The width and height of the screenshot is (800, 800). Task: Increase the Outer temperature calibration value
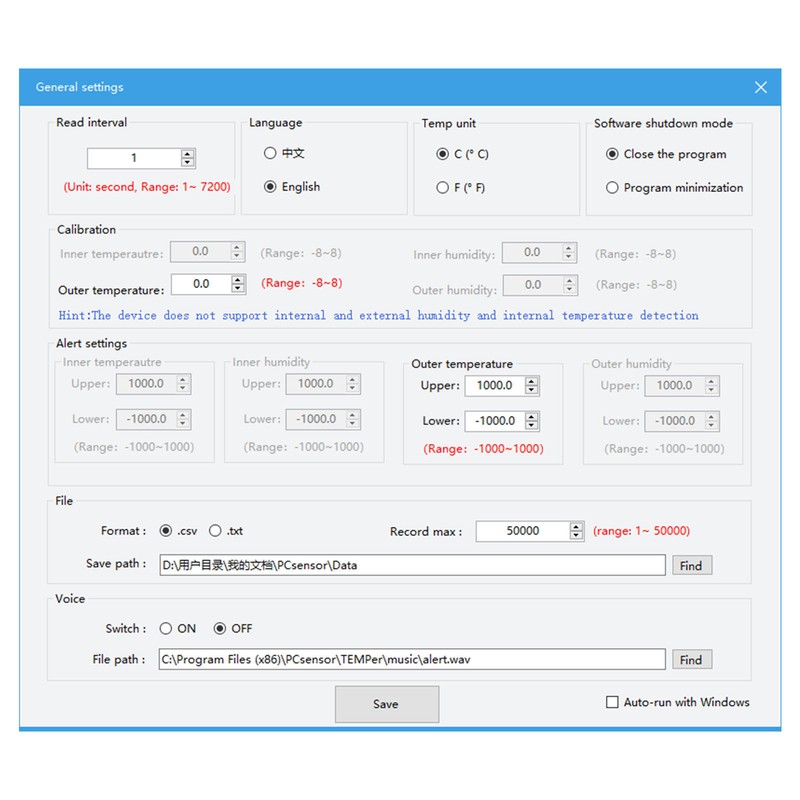pos(236,280)
